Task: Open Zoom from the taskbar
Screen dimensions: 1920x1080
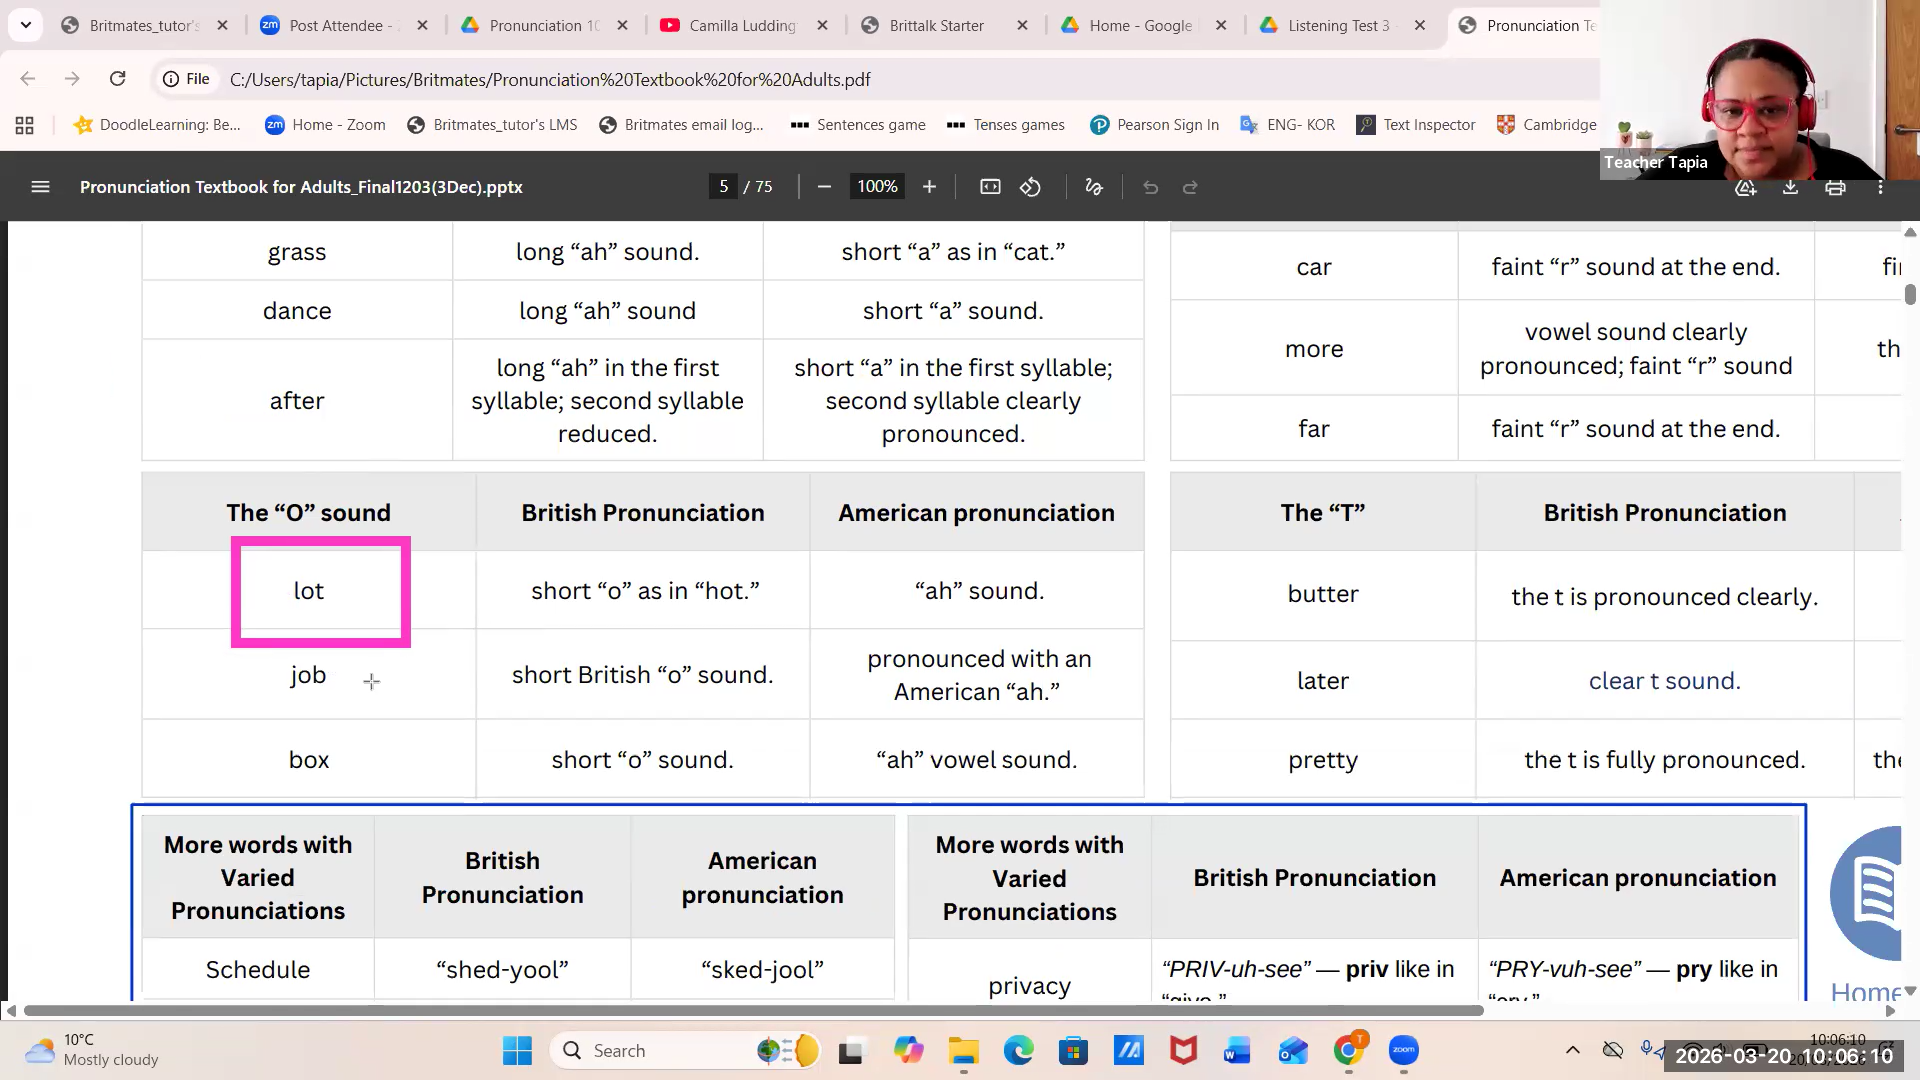Action: [1403, 1050]
